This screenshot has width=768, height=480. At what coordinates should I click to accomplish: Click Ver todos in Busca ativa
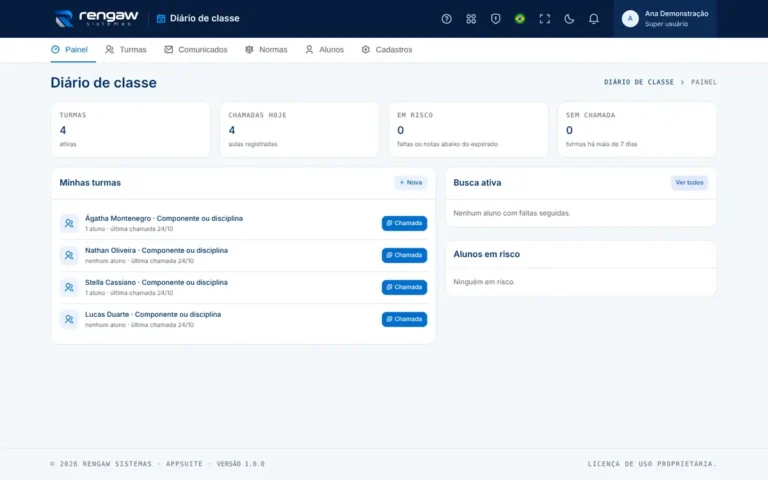689,183
